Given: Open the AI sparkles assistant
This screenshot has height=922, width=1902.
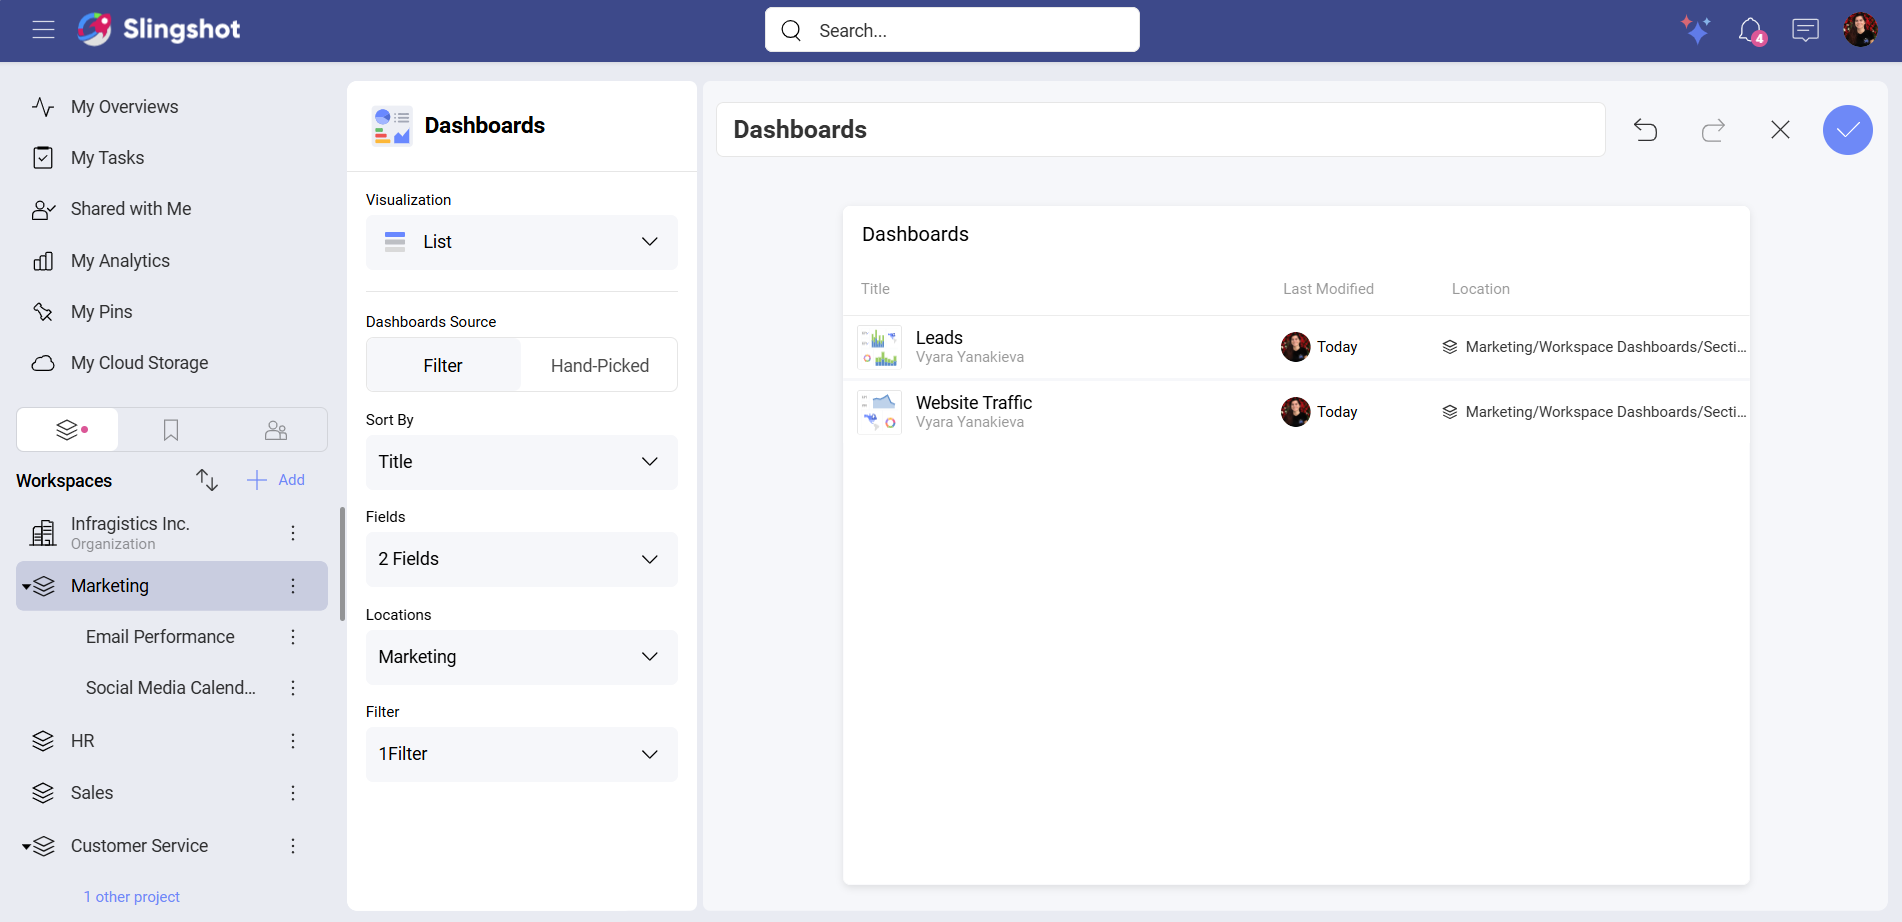Looking at the screenshot, I should click(x=1696, y=30).
